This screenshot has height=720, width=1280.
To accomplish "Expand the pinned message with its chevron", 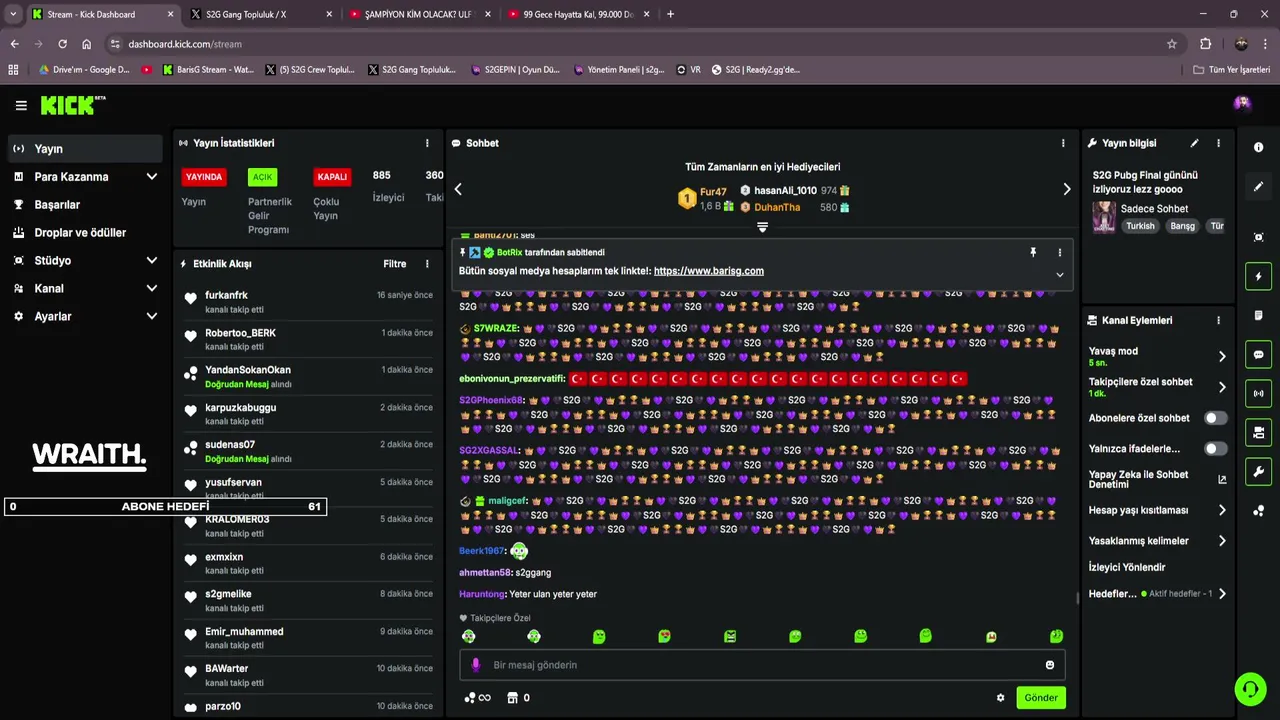I will (x=1060, y=275).
